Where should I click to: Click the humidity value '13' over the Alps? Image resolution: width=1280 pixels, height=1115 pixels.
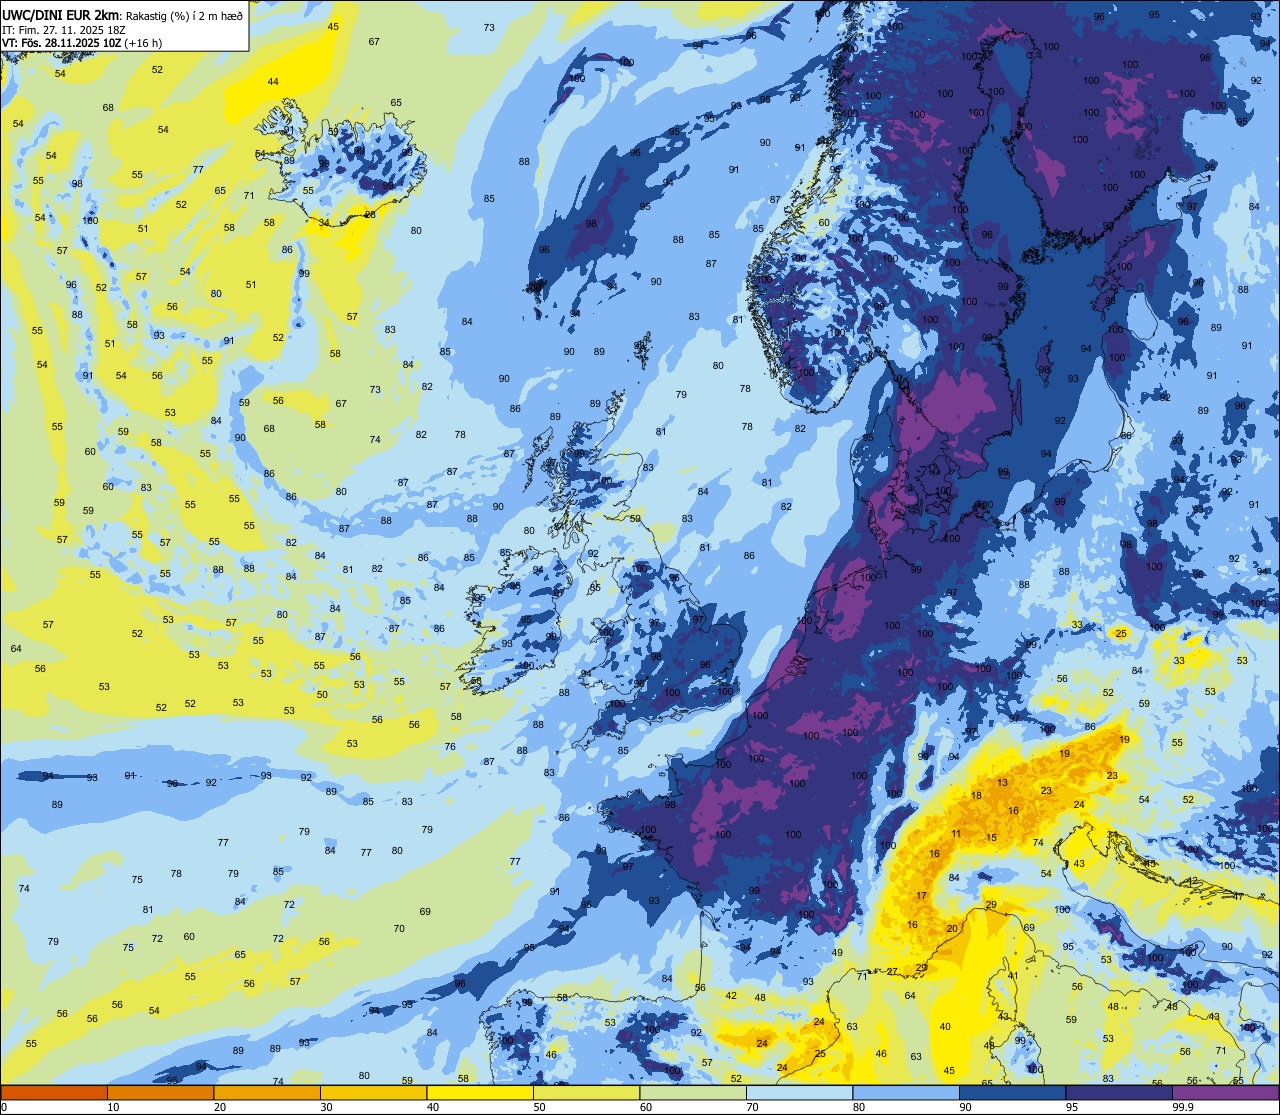[x=1002, y=783]
